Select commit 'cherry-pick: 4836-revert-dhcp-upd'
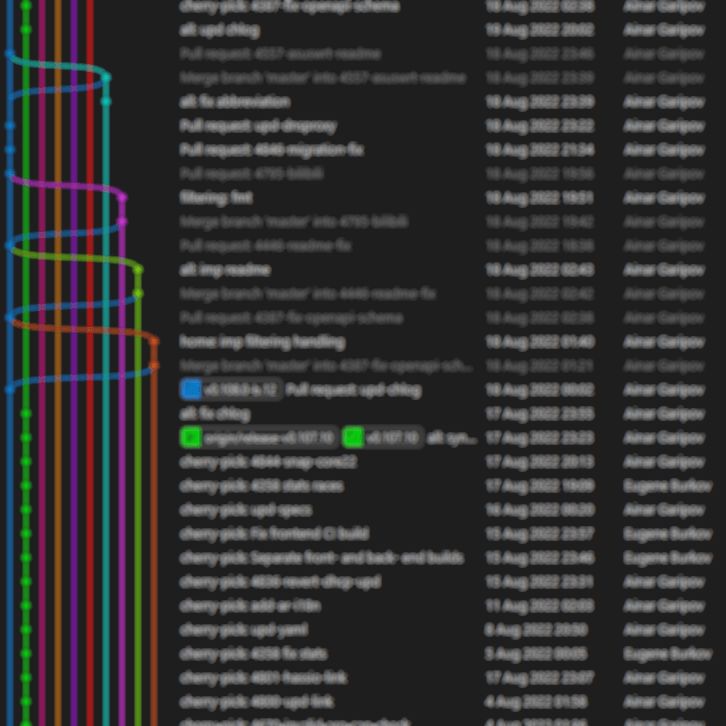This screenshot has width=726, height=726. (x=281, y=582)
